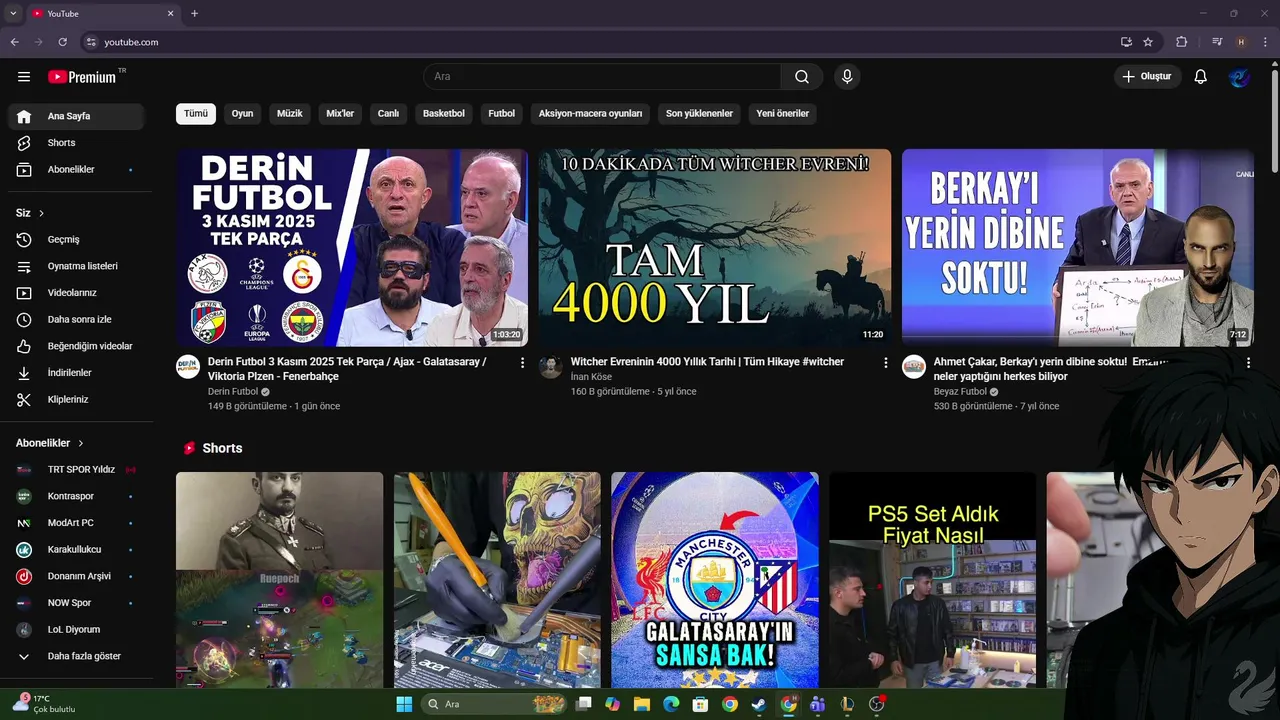The image size is (1280, 720).
Task: Open Abonelikler in the main sidebar
Action: 76,170
